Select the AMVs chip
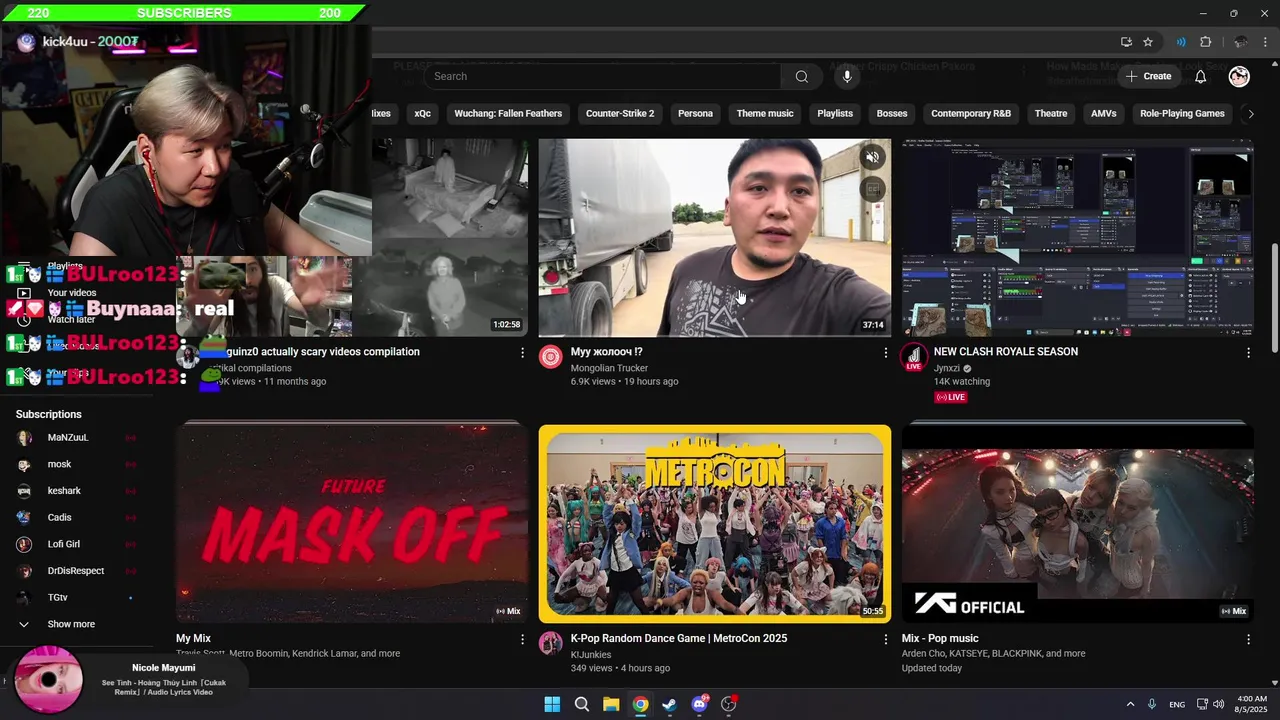The height and width of the screenshot is (720, 1280). pyautogui.click(x=1104, y=113)
